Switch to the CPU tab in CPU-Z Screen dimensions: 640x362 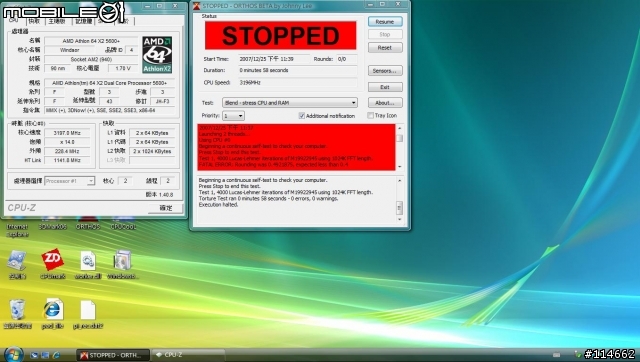[13, 20]
